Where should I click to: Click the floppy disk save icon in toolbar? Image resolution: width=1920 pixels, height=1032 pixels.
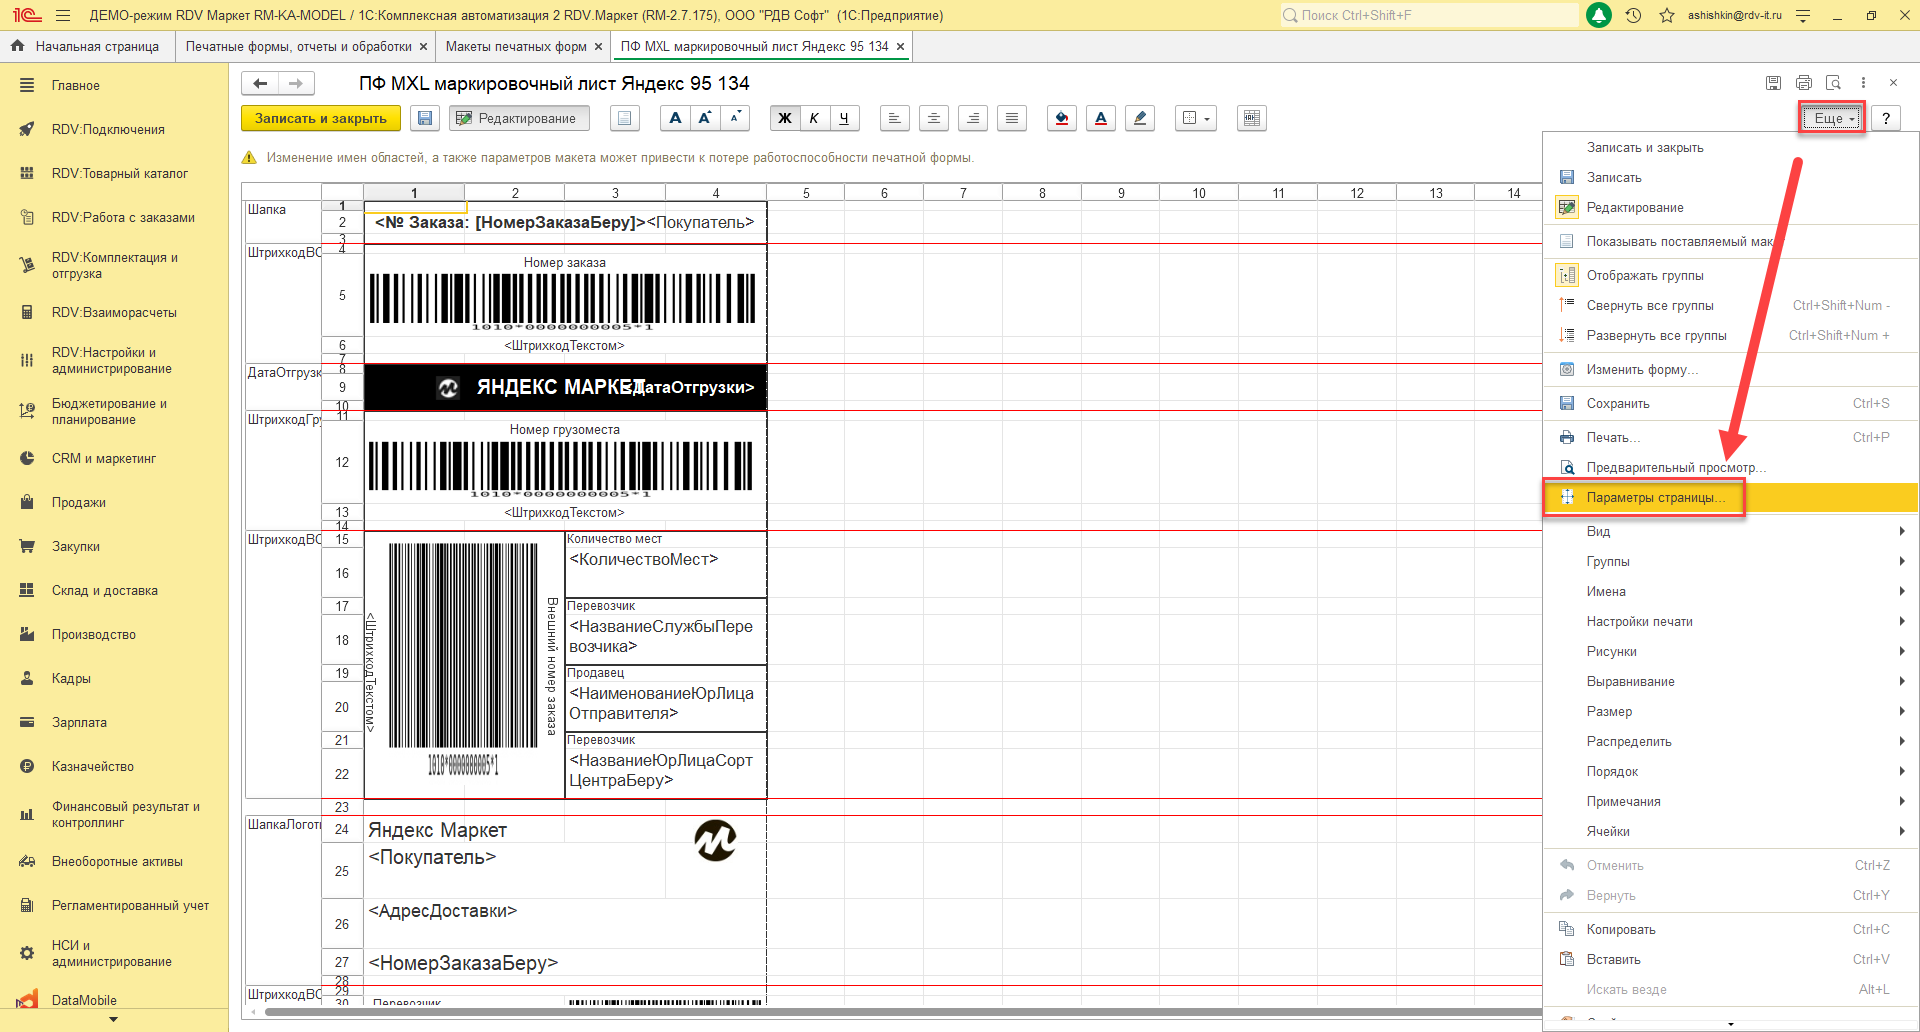[425, 118]
